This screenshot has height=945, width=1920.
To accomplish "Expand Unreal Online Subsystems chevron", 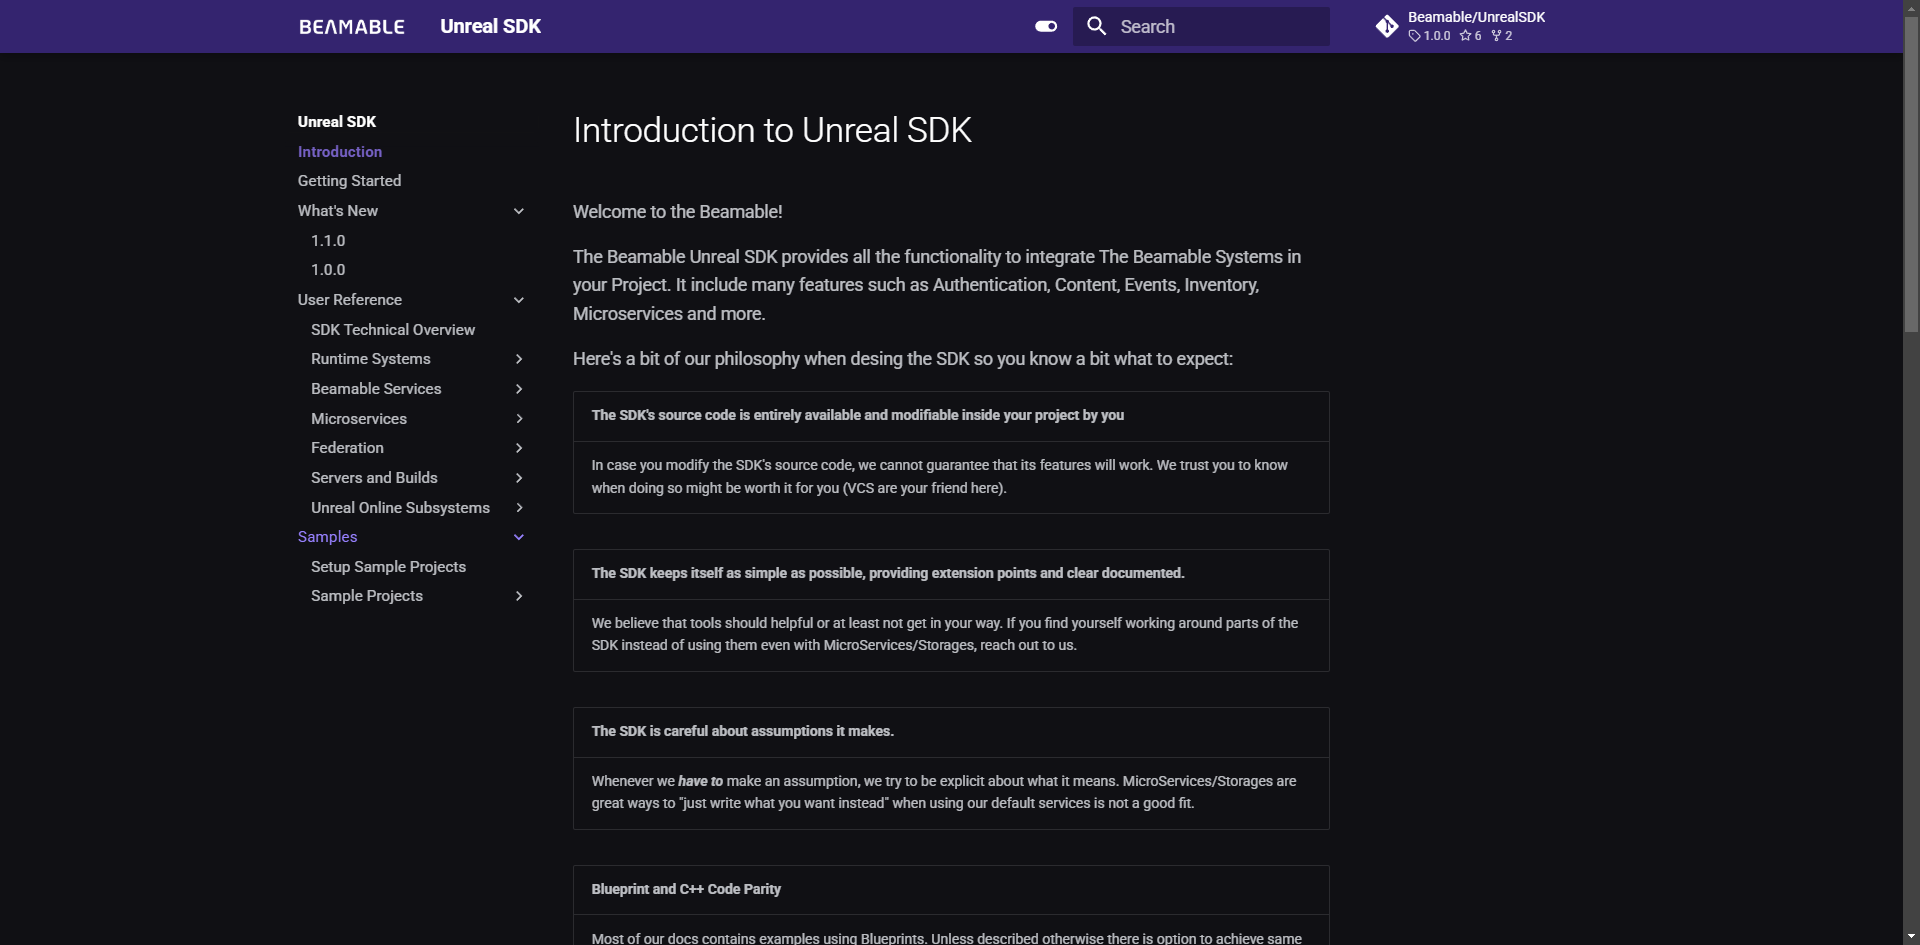I will [519, 508].
